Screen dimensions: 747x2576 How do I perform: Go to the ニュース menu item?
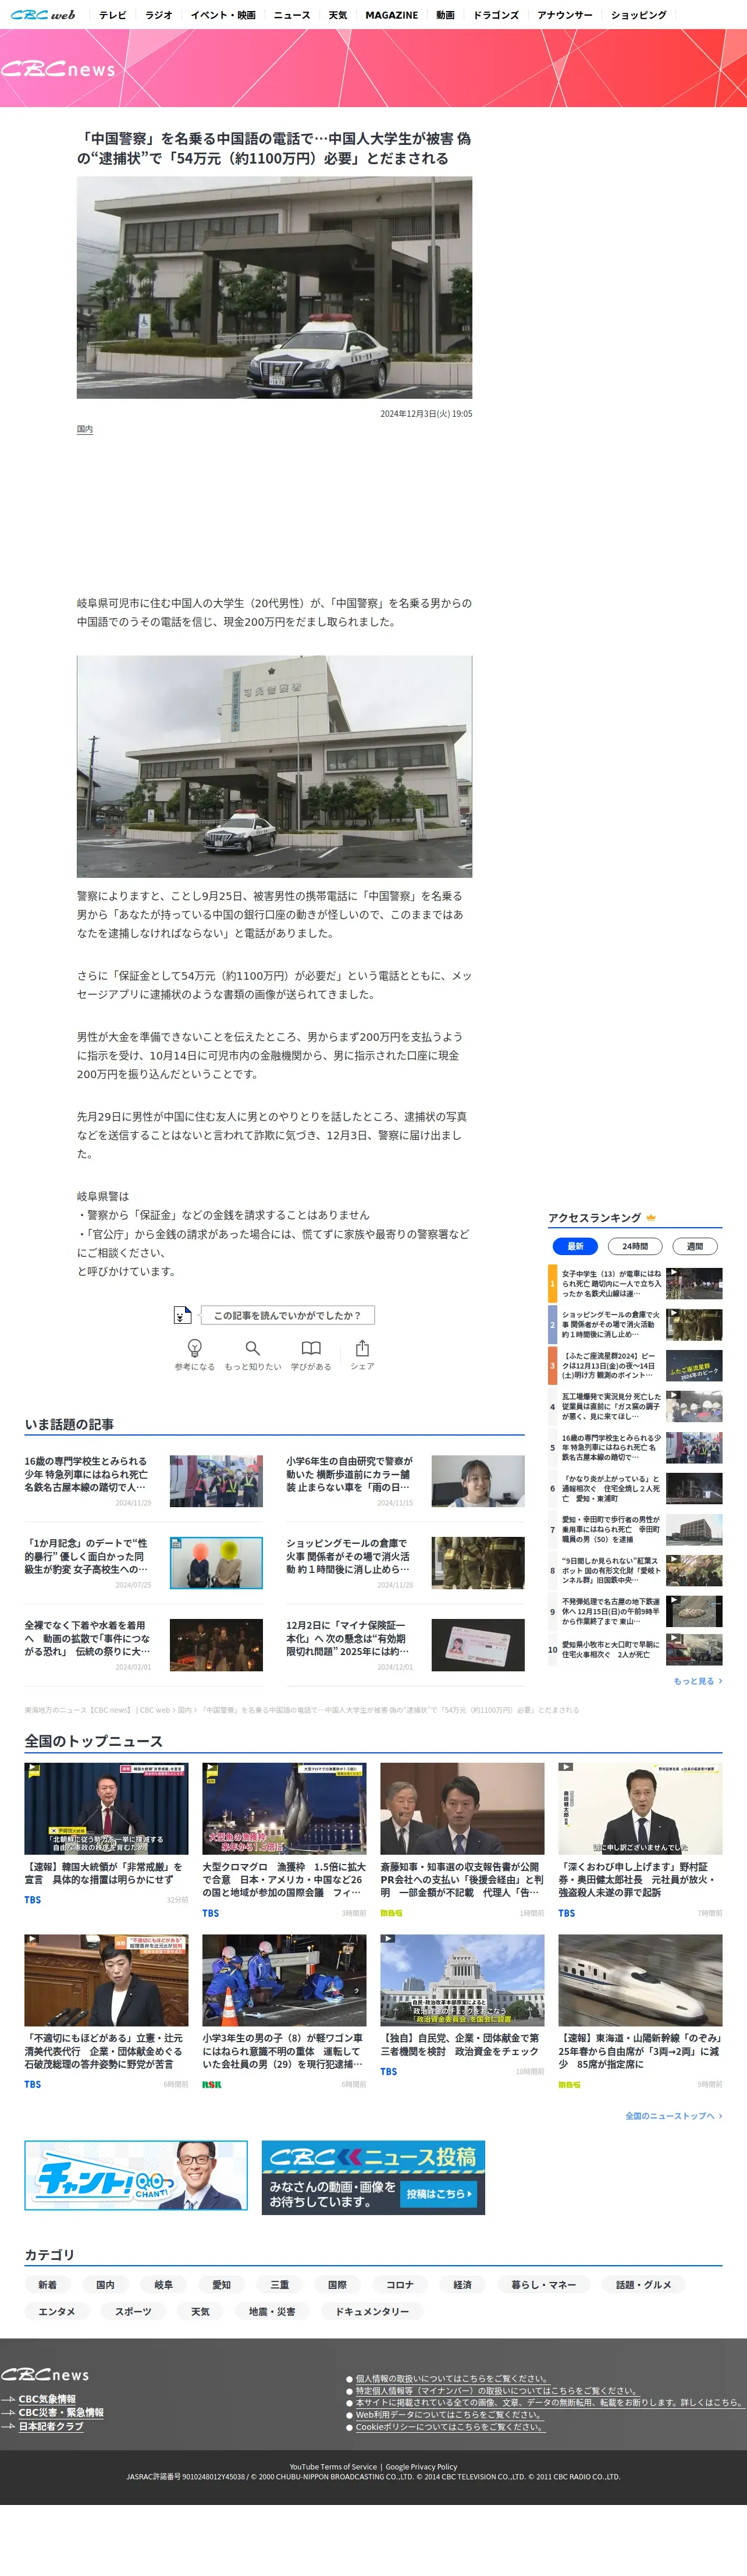[x=292, y=15]
